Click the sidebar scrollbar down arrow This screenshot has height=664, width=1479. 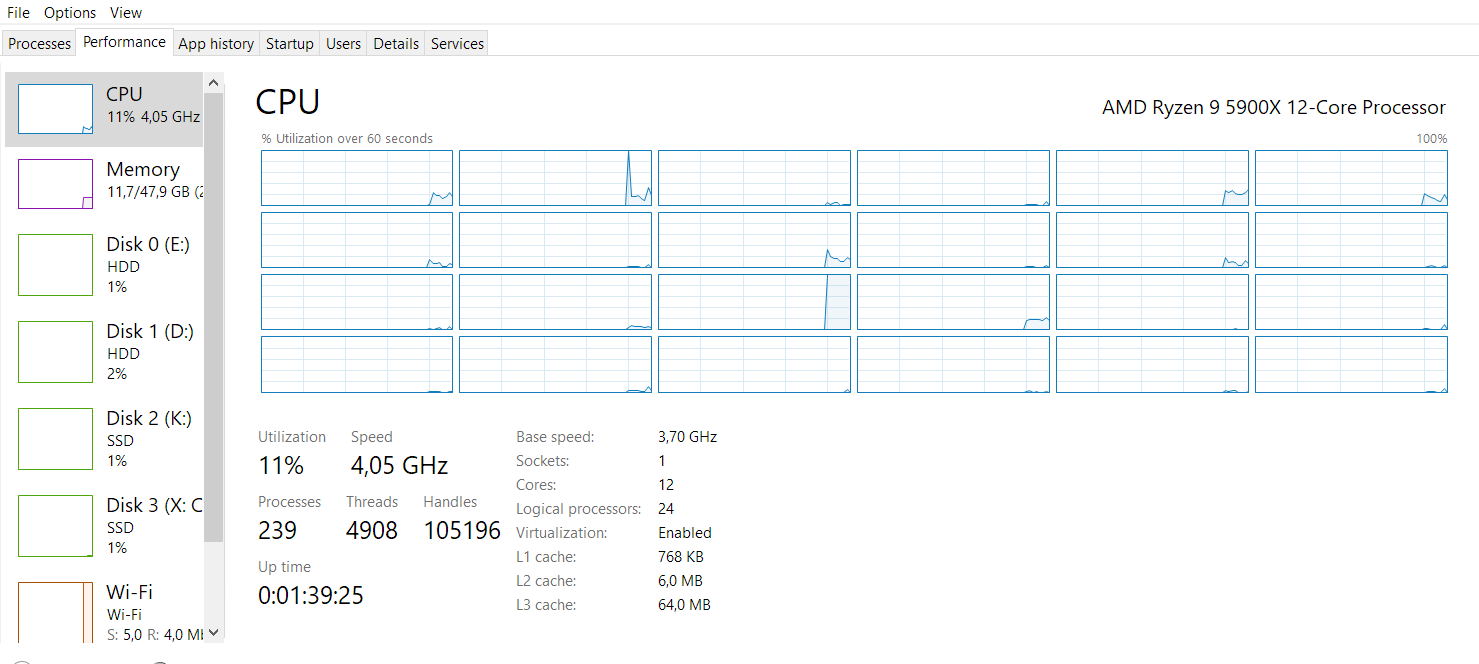pos(214,633)
